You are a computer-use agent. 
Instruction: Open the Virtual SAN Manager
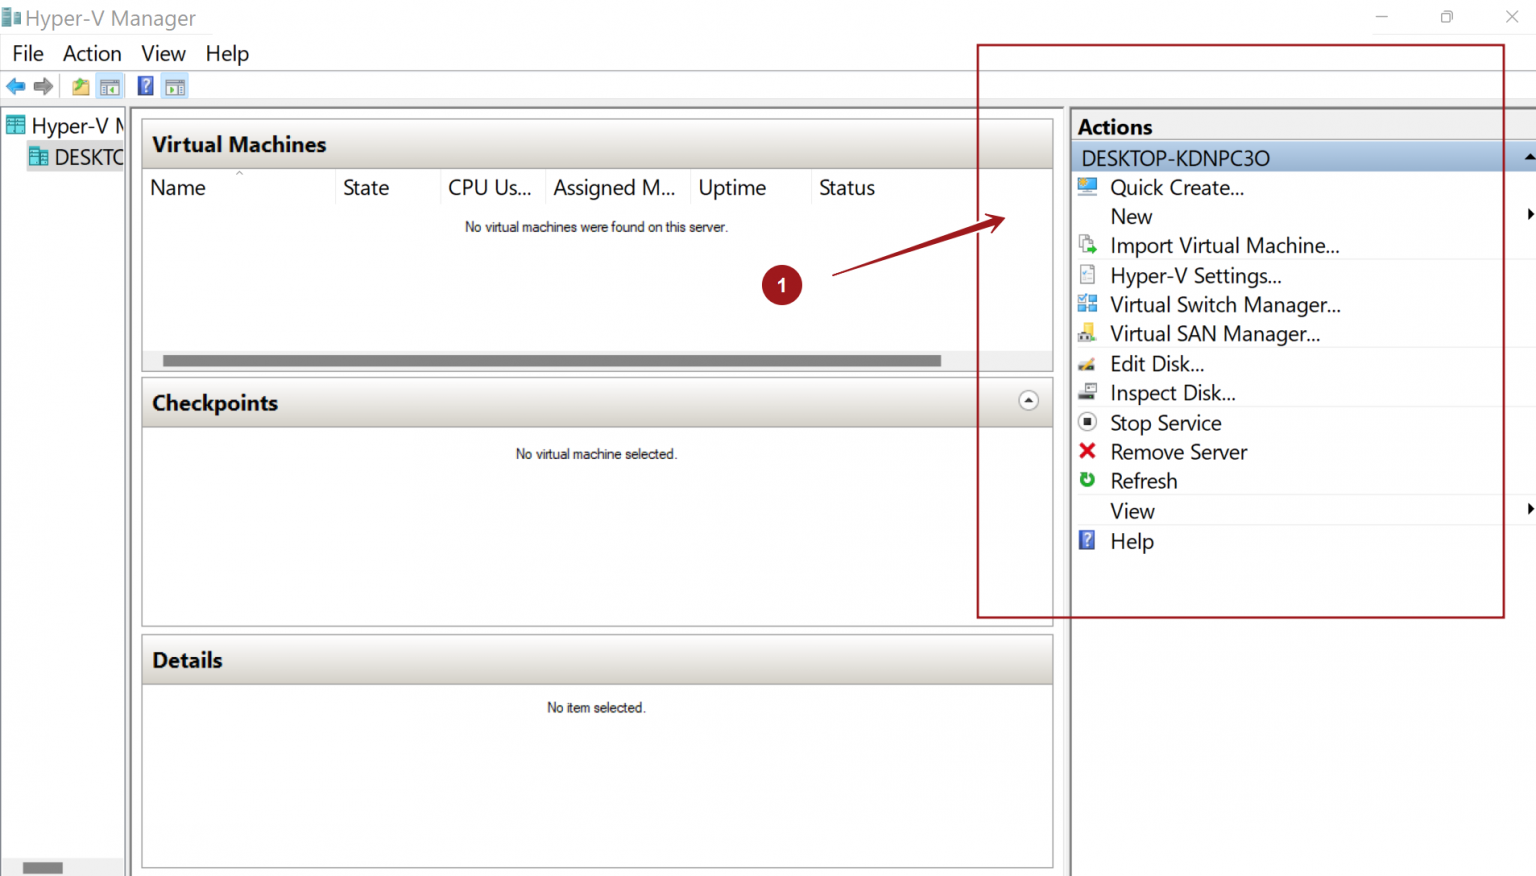pyautogui.click(x=1088, y=333)
